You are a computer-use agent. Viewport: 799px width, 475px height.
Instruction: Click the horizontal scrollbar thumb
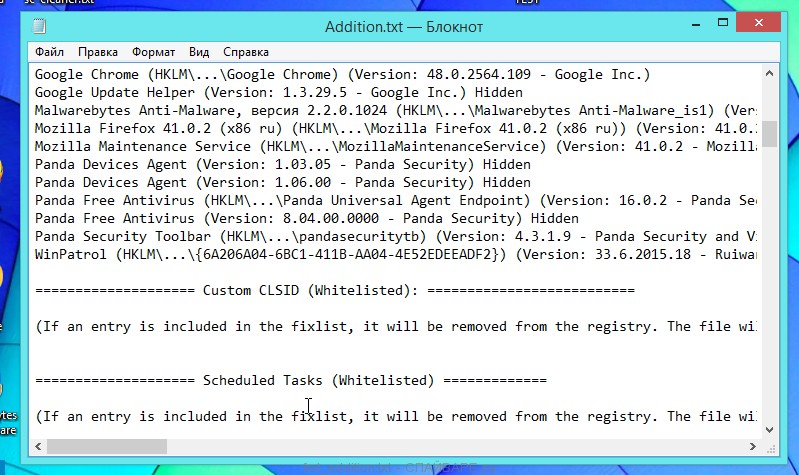tap(107, 446)
